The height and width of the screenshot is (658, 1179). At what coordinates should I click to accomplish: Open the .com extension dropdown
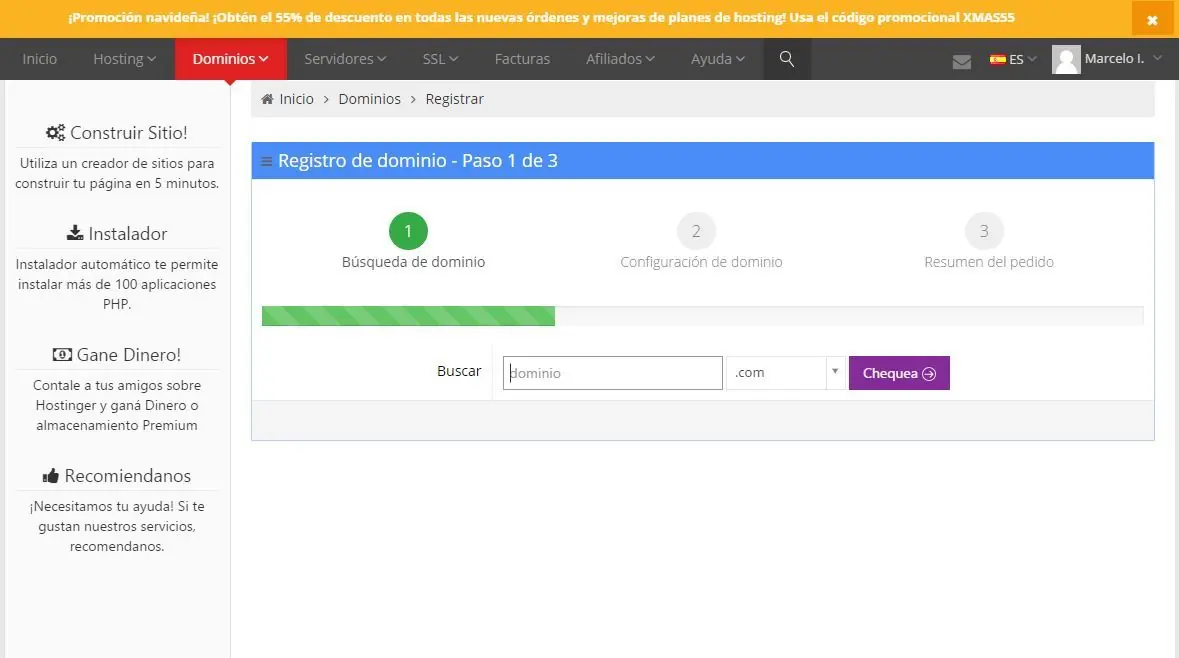click(786, 373)
